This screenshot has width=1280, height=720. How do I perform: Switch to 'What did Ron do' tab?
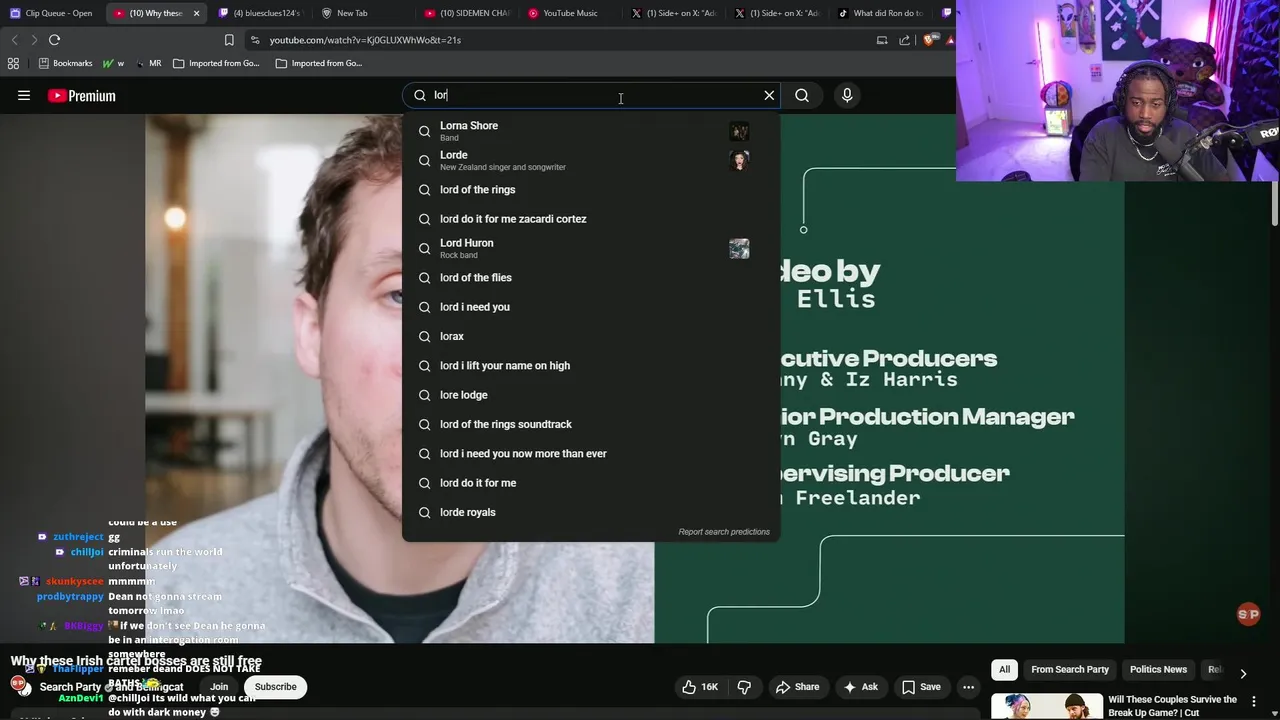tap(880, 13)
